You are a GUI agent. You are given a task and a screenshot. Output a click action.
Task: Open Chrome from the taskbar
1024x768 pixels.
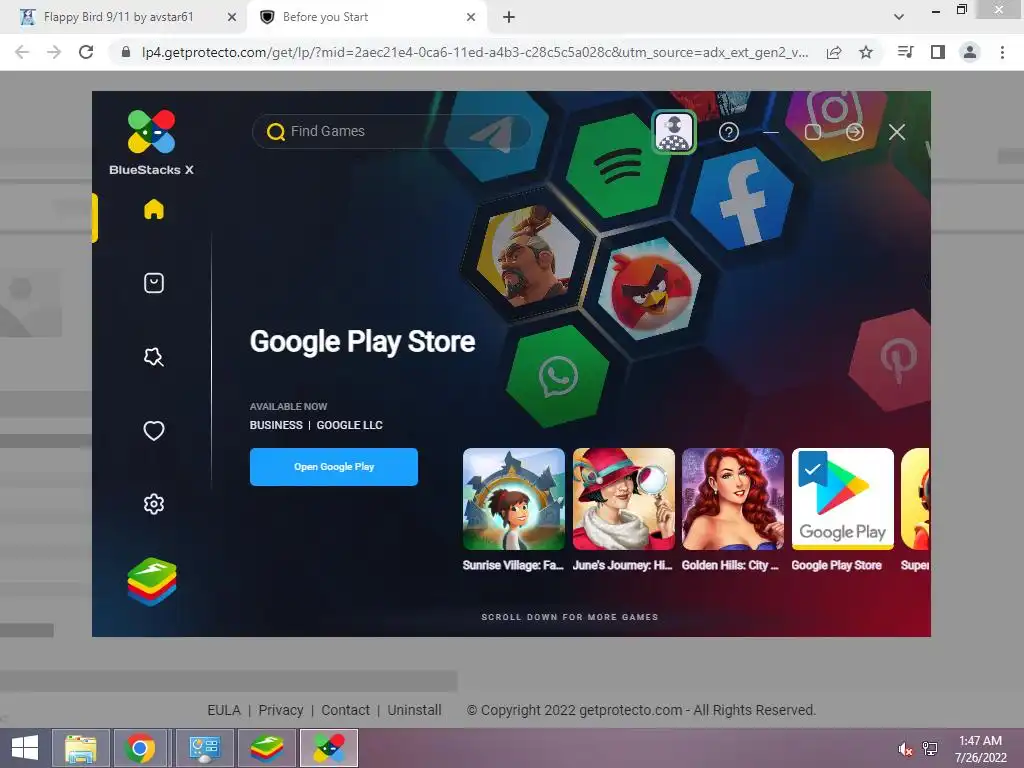(x=140, y=748)
